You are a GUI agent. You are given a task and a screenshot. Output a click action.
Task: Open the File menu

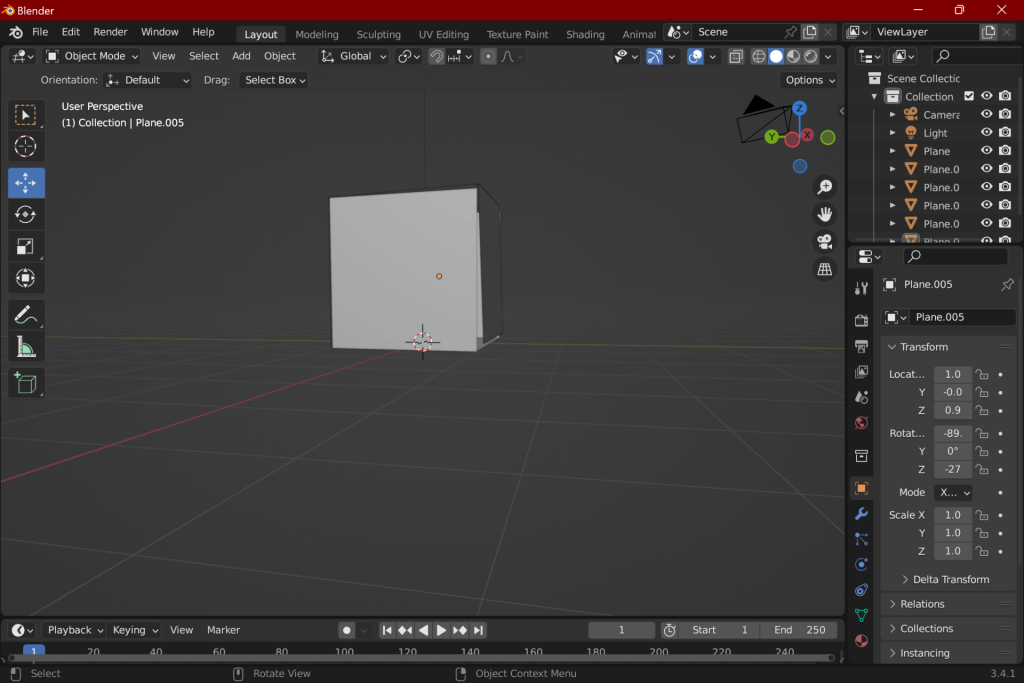[40, 32]
